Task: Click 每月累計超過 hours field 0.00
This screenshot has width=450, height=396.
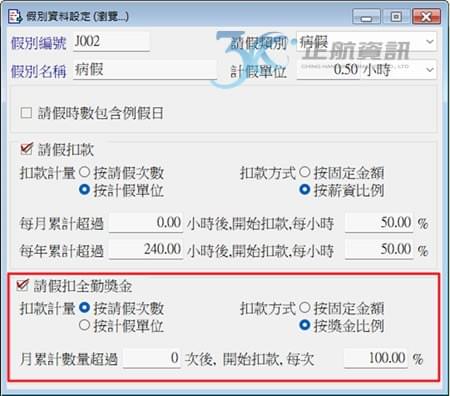Action: (146, 223)
